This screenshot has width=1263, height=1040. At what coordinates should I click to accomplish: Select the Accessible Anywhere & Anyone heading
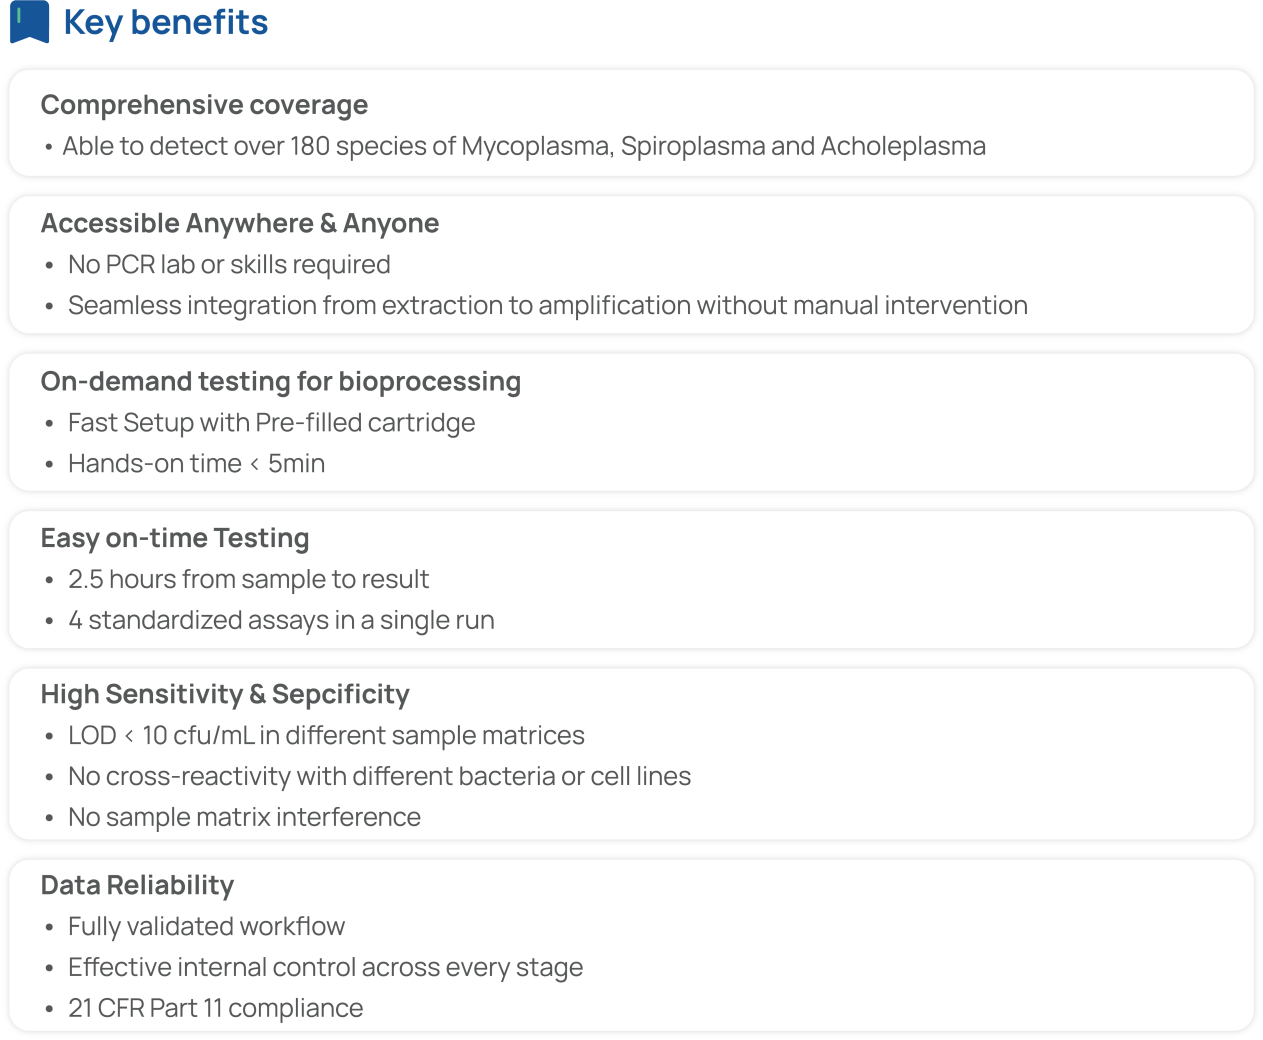pos(239,223)
